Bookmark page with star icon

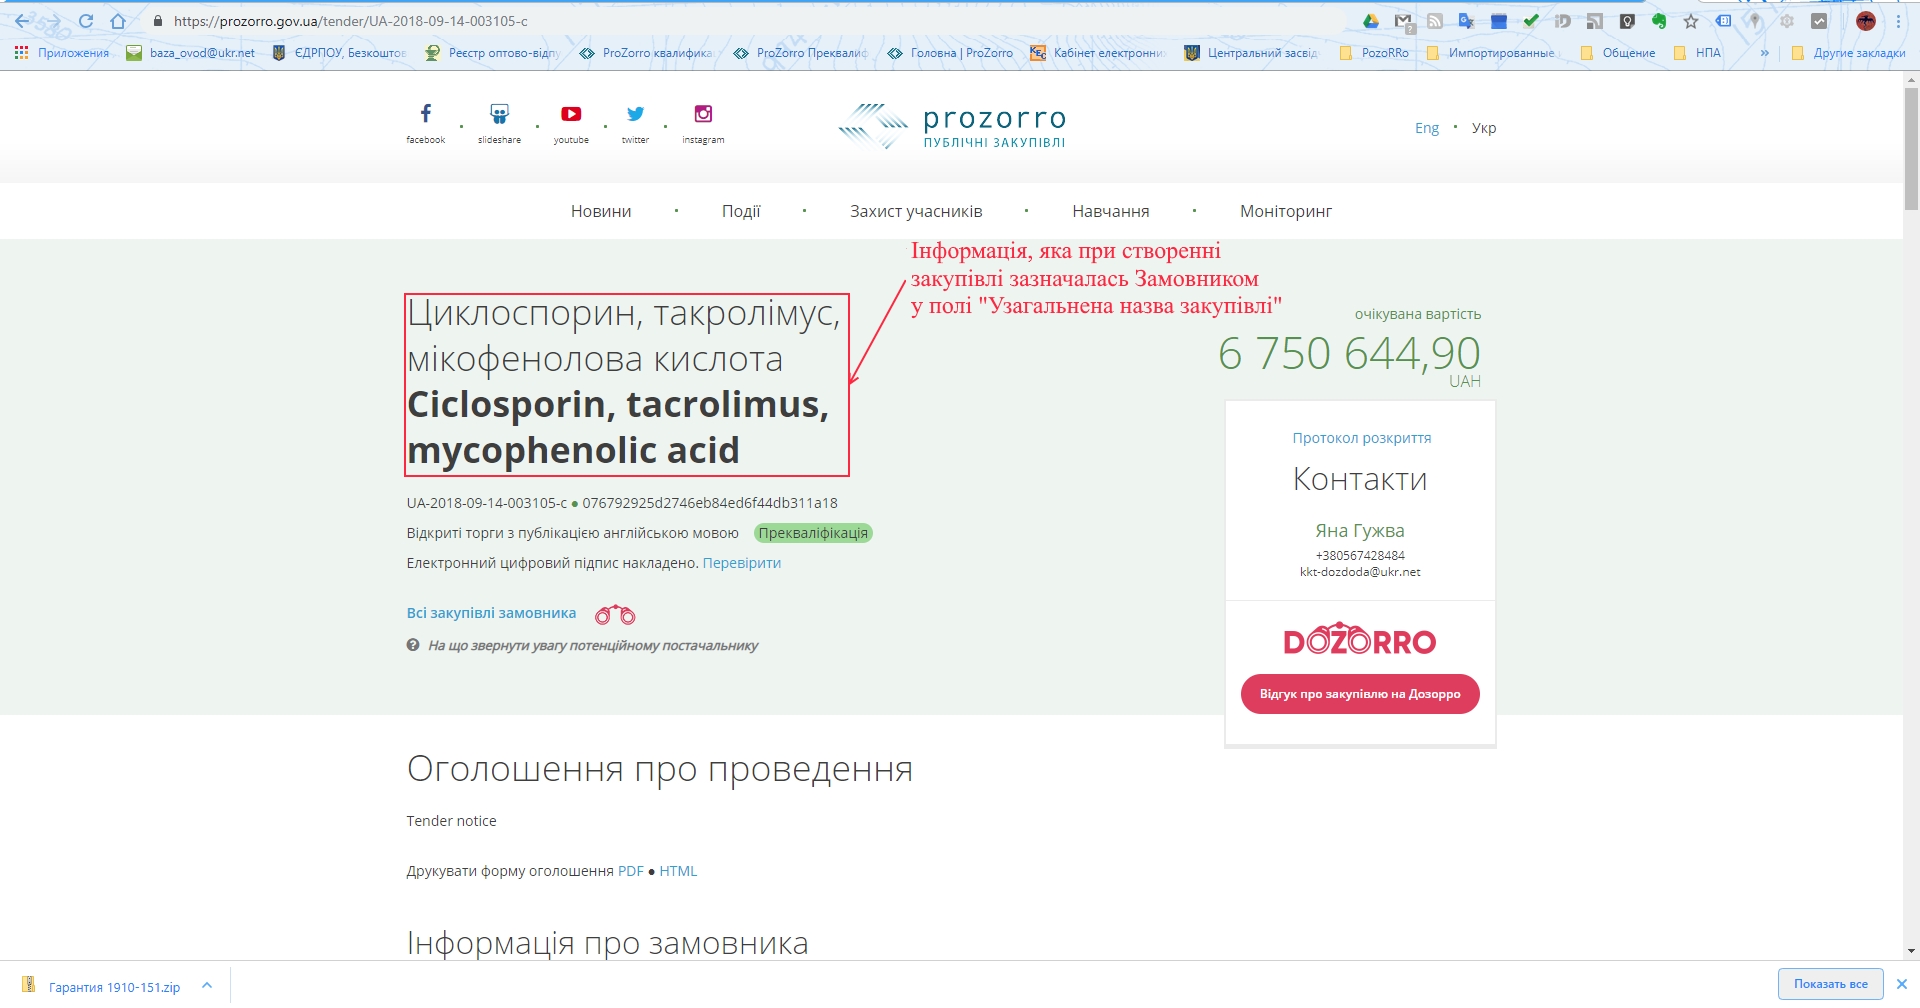[1691, 21]
